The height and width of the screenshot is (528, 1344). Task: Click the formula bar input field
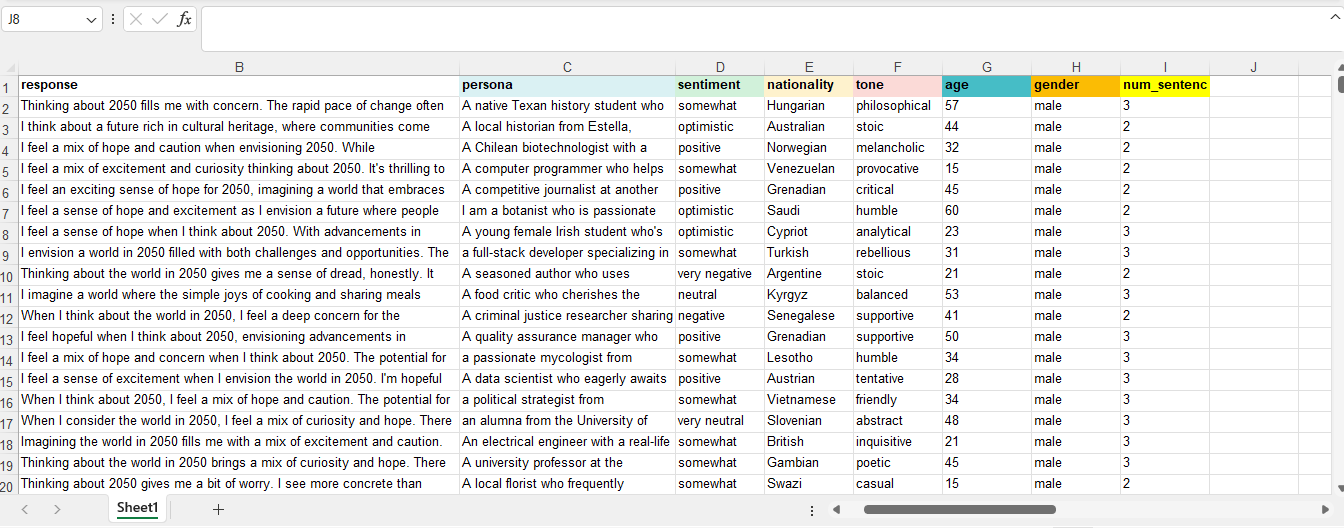(x=760, y=28)
